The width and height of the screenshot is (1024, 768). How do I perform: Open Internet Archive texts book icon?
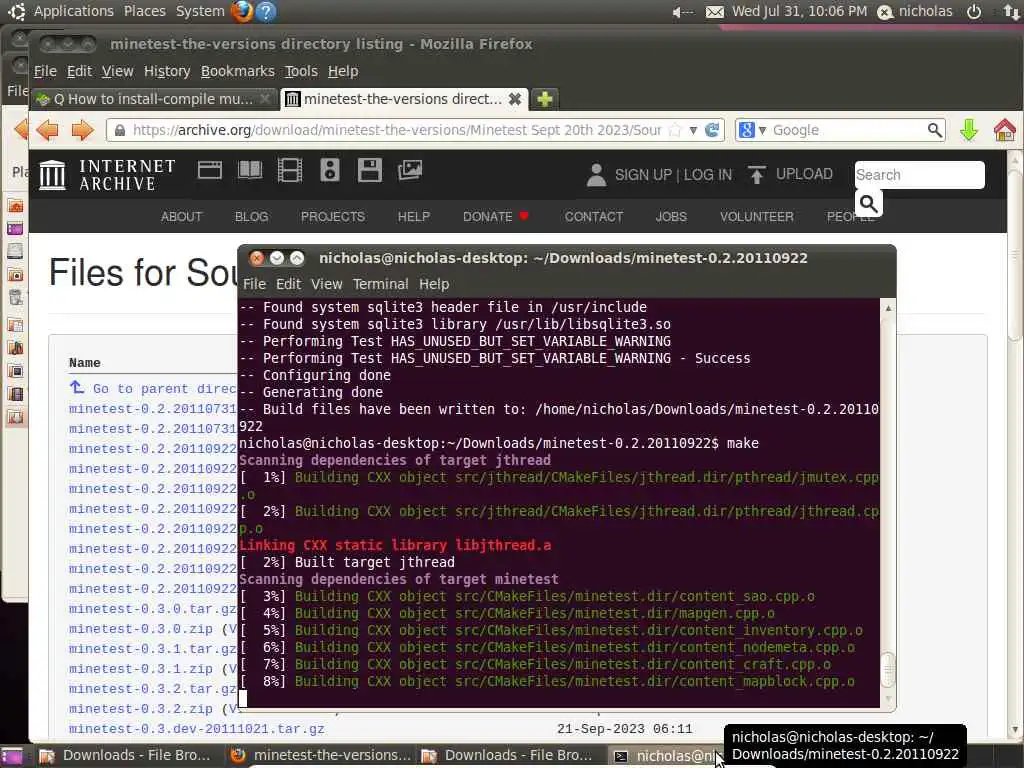249,170
